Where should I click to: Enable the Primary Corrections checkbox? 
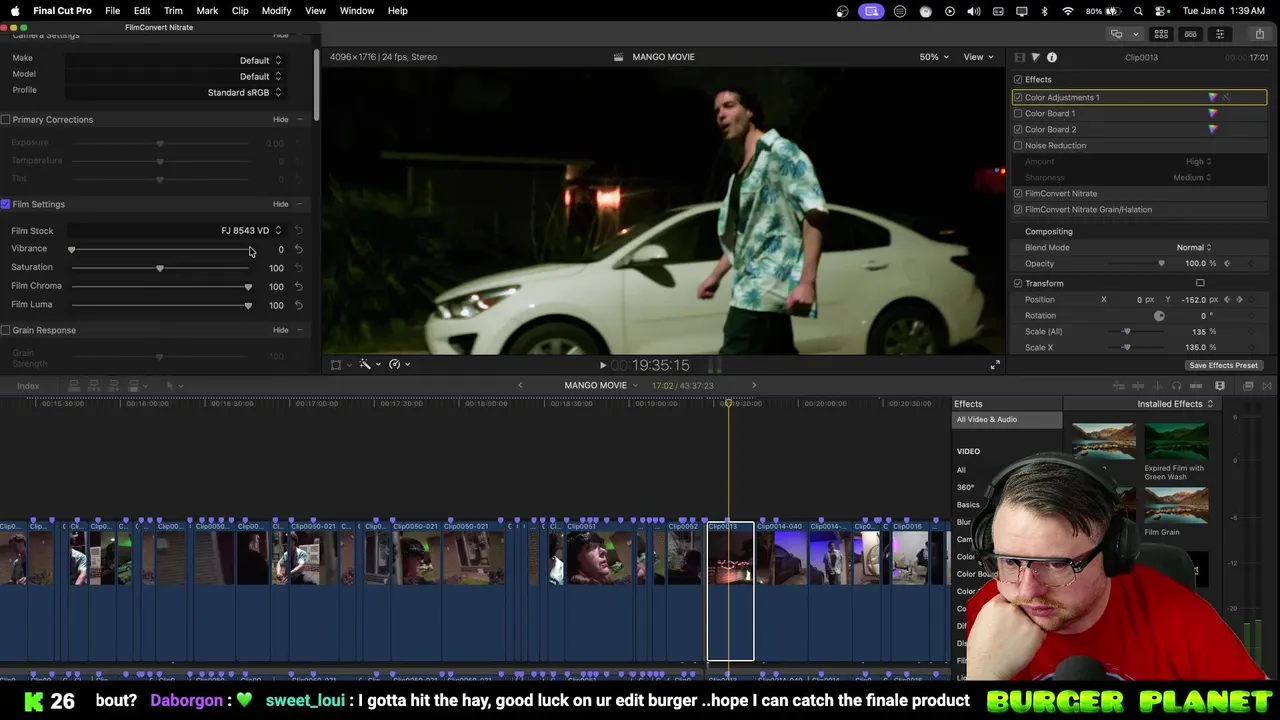coord(6,119)
